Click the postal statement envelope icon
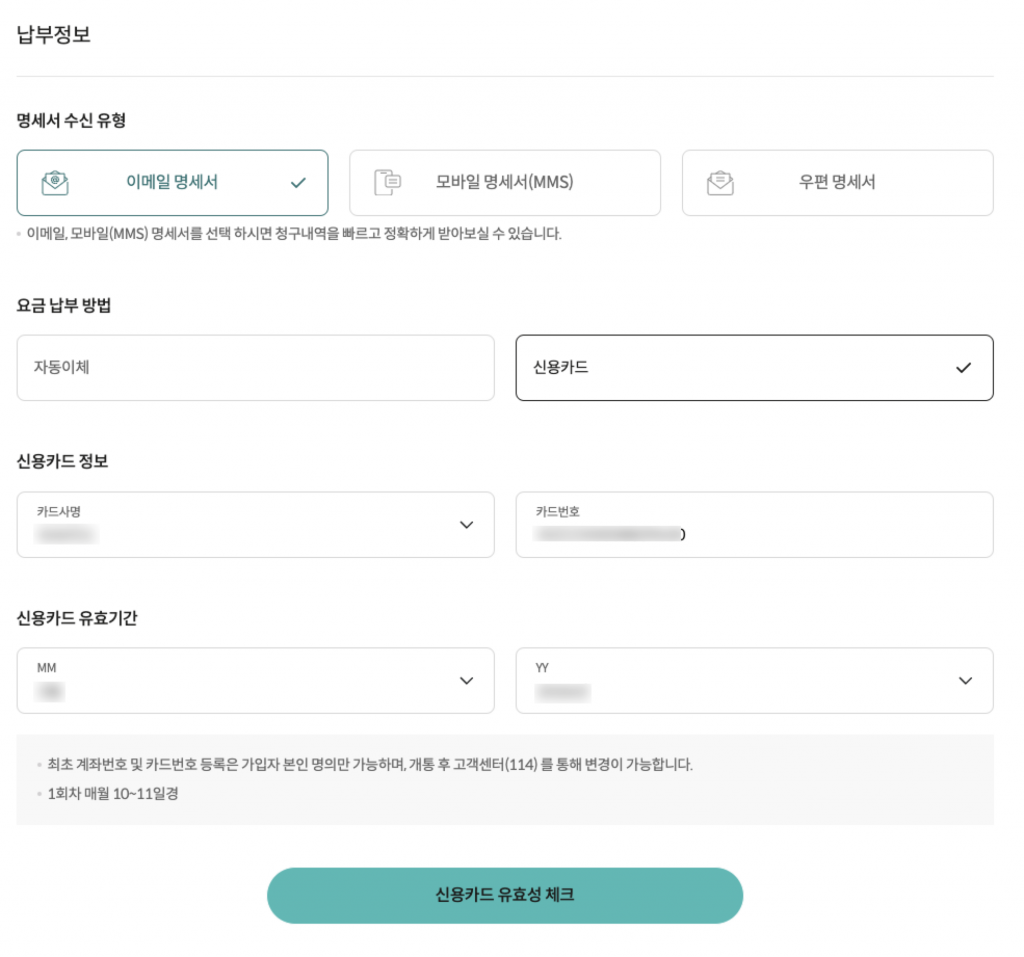The height and width of the screenshot is (957, 1024). [720, 183]
